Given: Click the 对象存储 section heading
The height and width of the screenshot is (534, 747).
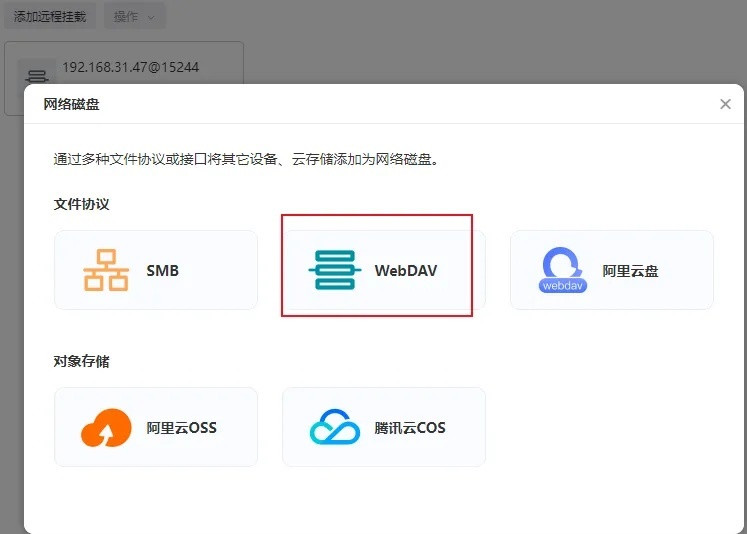Looking at the screenshot, I should pos(81,361).
